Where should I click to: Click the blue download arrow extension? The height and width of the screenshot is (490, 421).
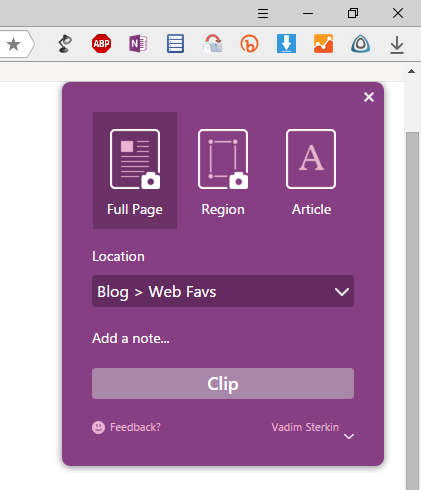tap(286, 44)
